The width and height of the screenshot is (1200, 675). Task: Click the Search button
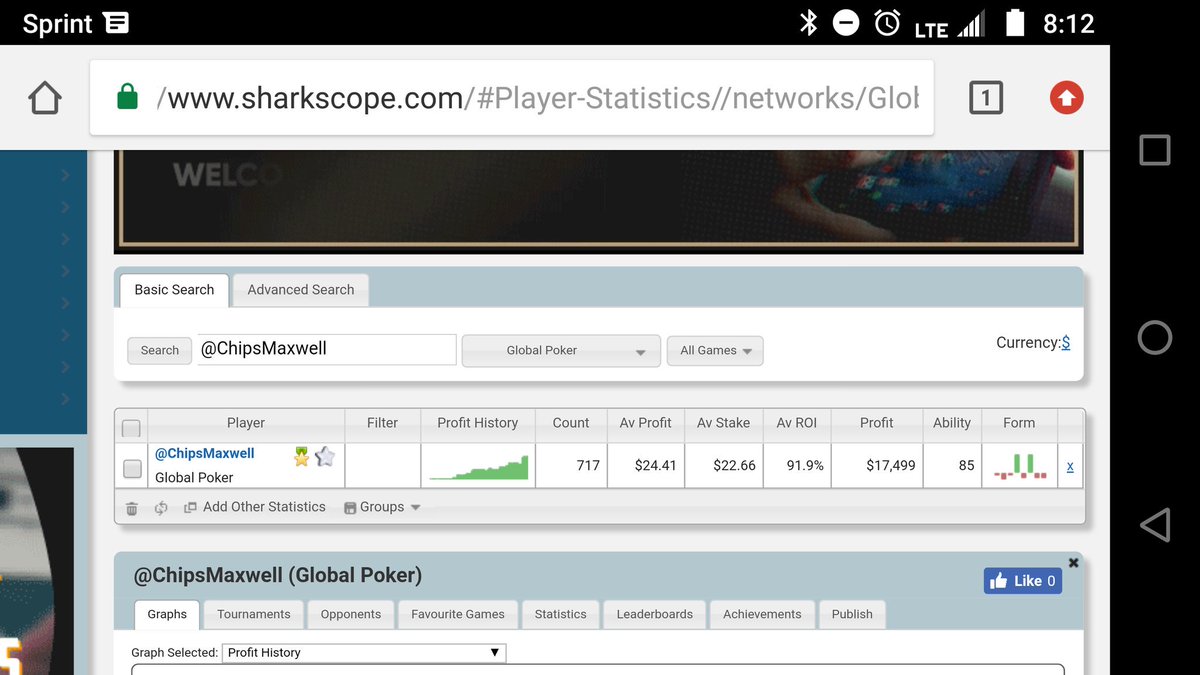(x=160, y=351)
